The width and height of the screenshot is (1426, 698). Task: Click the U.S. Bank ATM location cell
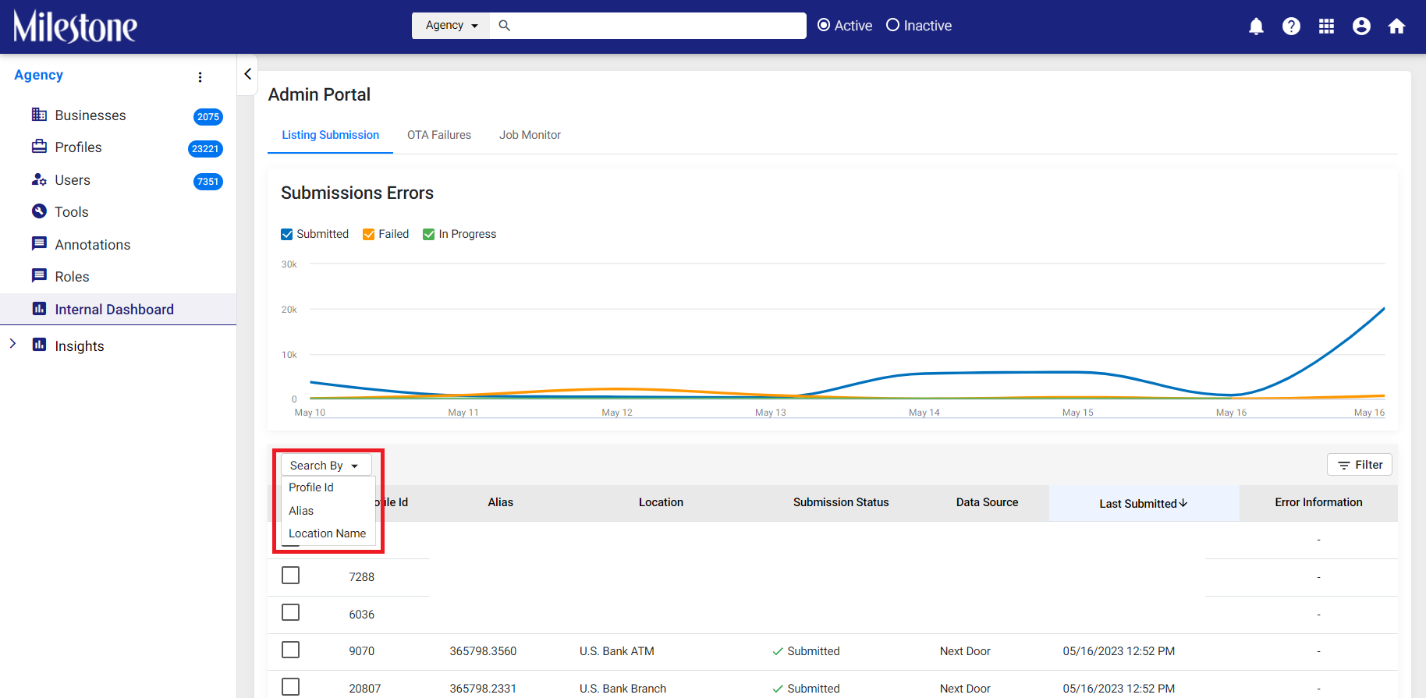coord(617,651)
